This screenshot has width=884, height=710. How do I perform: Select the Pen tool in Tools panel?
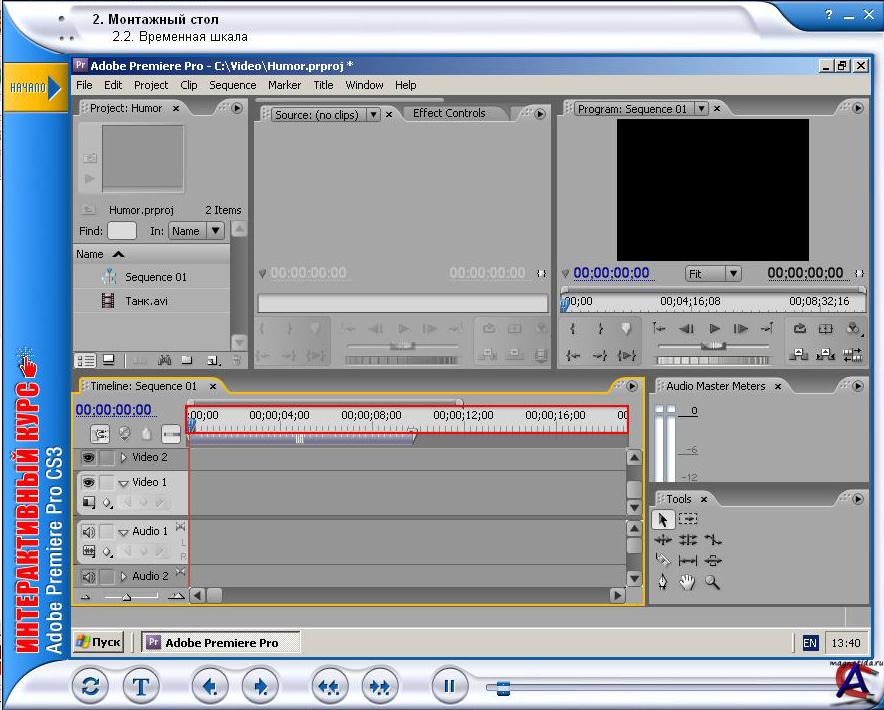[x=662, y=582]
